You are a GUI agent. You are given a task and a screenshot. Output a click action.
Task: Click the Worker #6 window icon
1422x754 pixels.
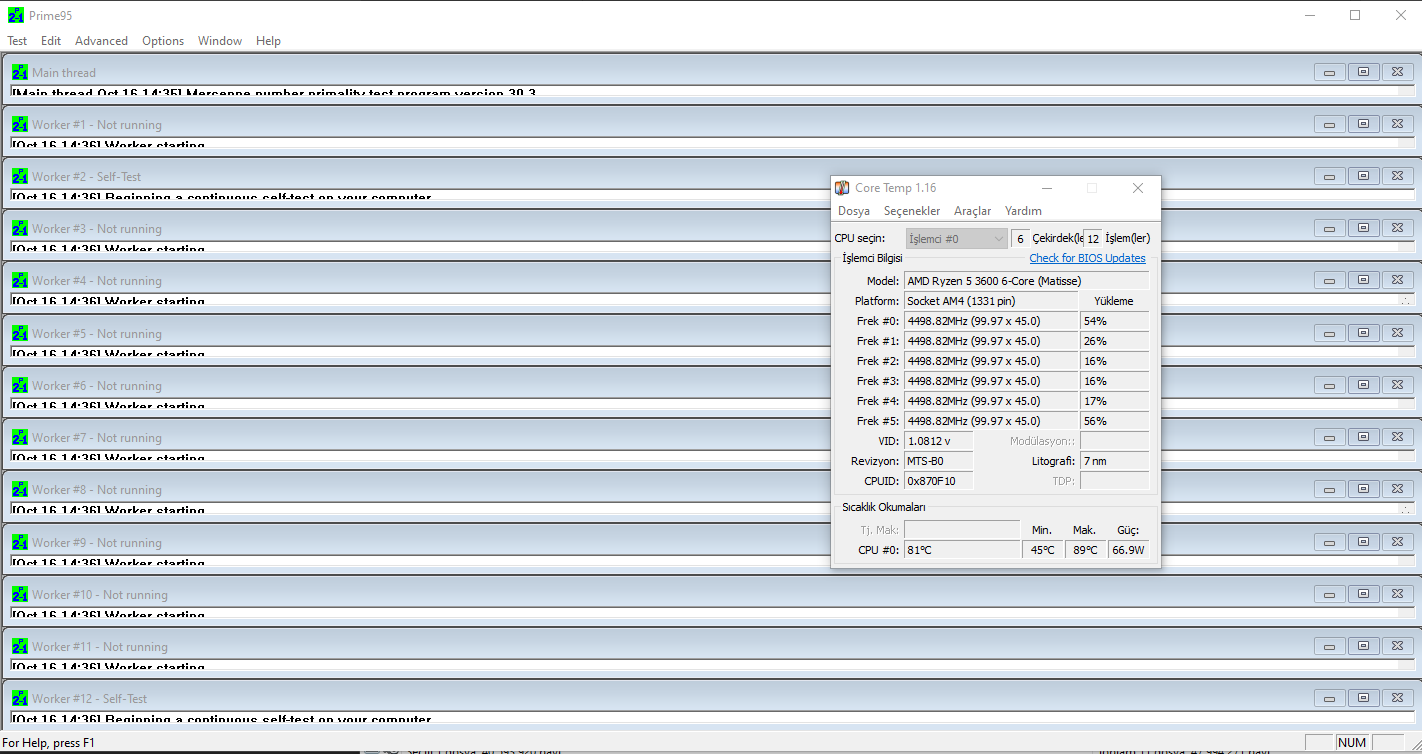(x=20, y=385)
